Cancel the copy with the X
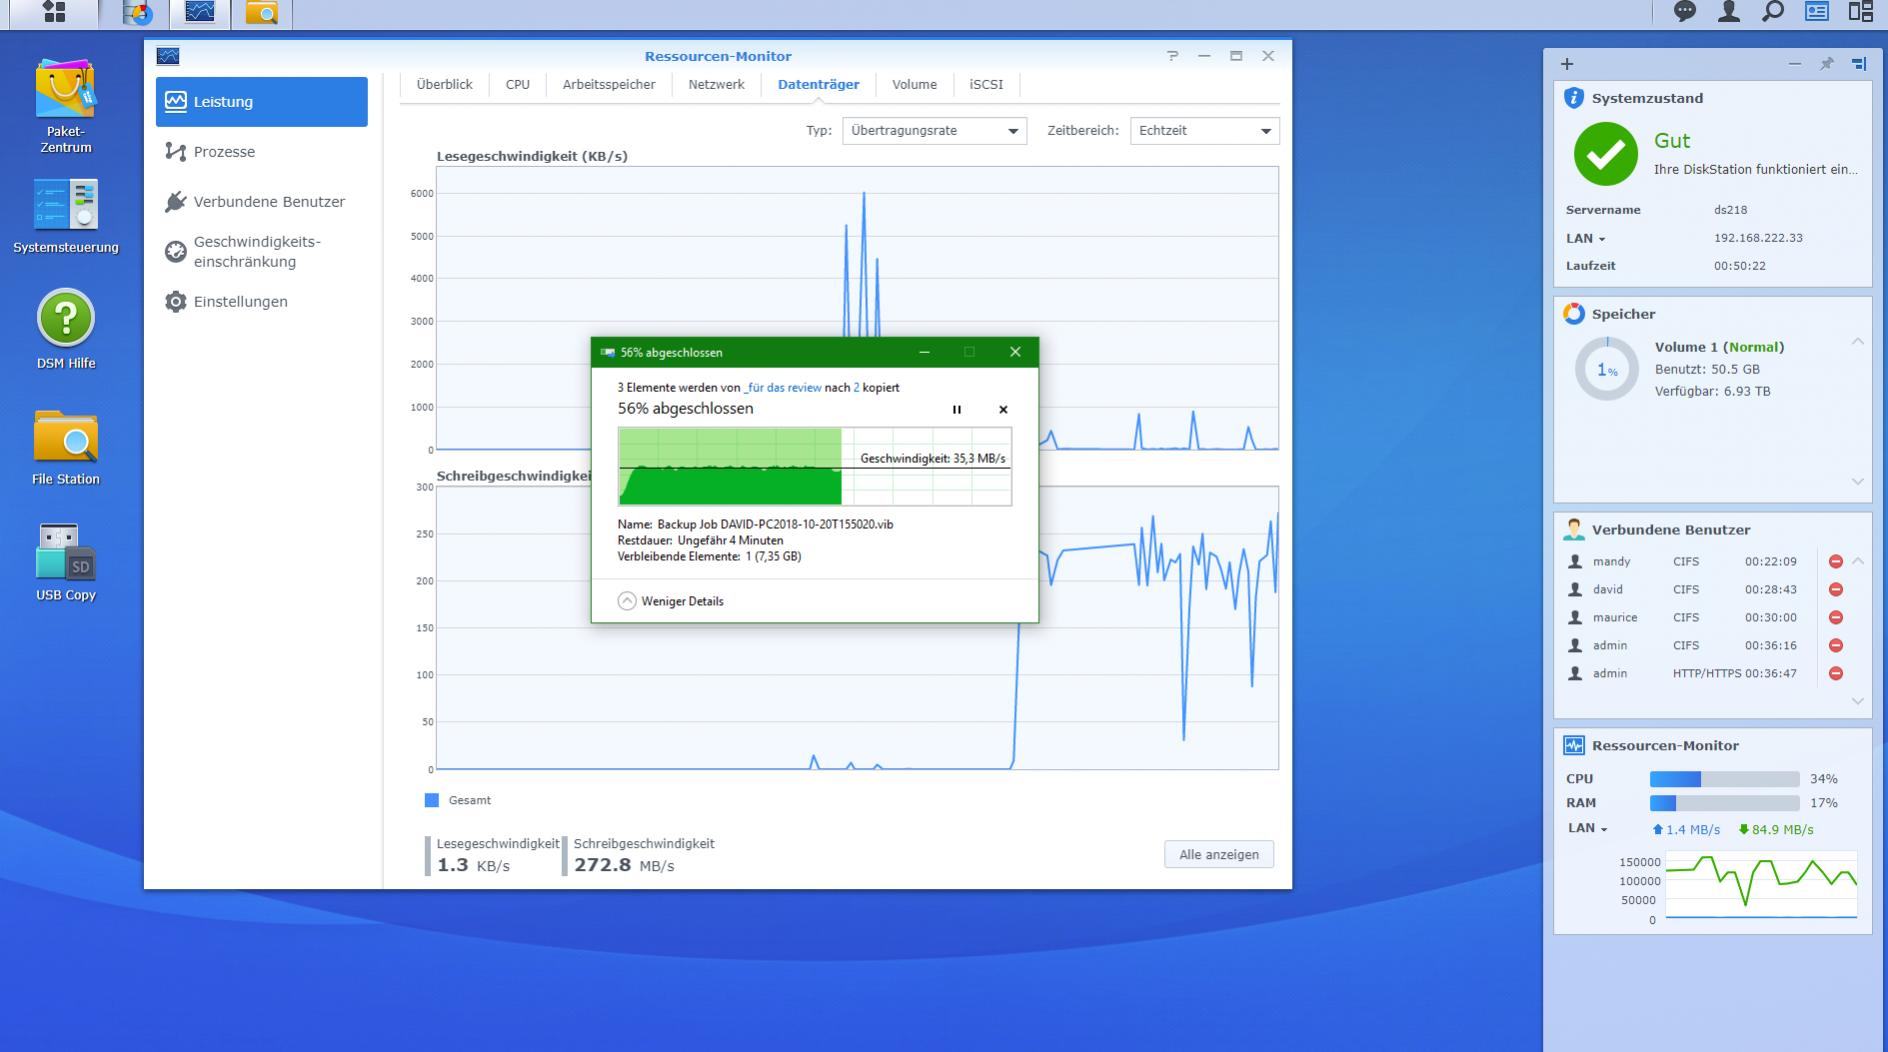Viewport: 1888px width, 1052px height. (1003, 409)
